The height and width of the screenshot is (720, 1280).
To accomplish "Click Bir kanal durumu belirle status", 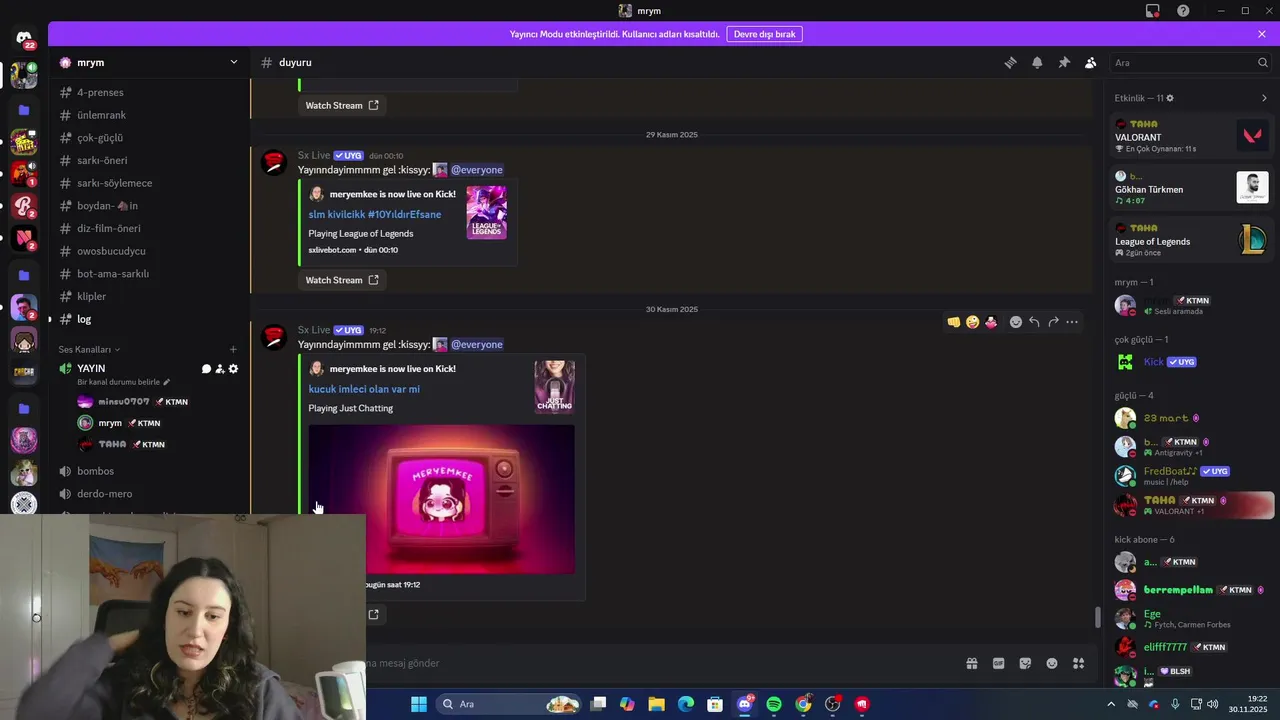I will click(x=124, y=382).
